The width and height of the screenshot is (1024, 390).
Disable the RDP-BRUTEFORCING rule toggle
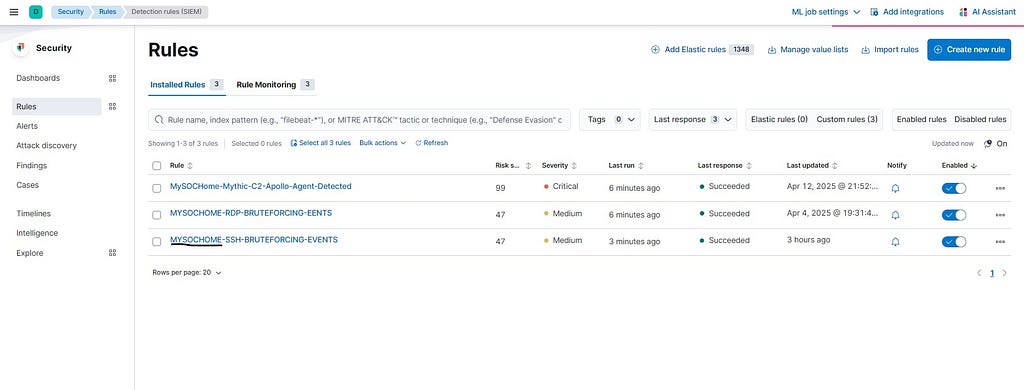click(x=954, y=215)
